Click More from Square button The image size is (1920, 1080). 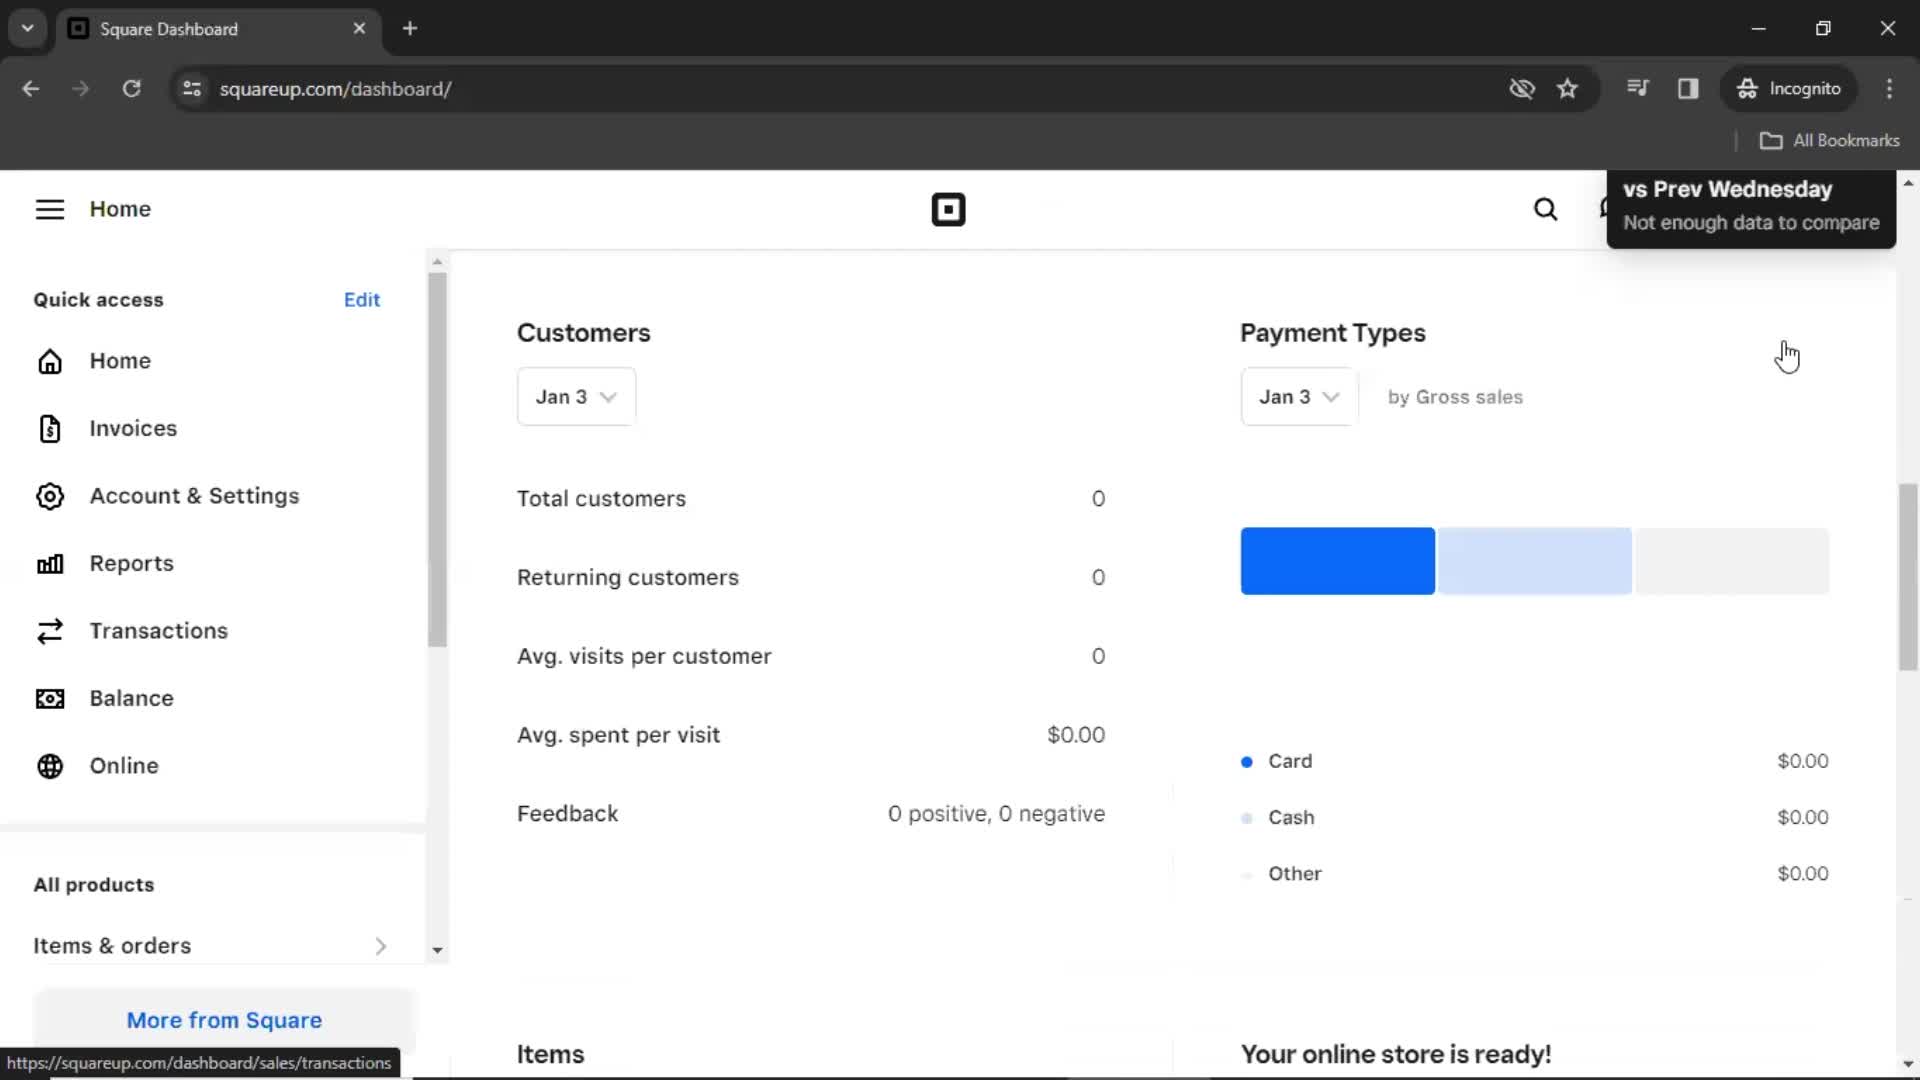224,1019
